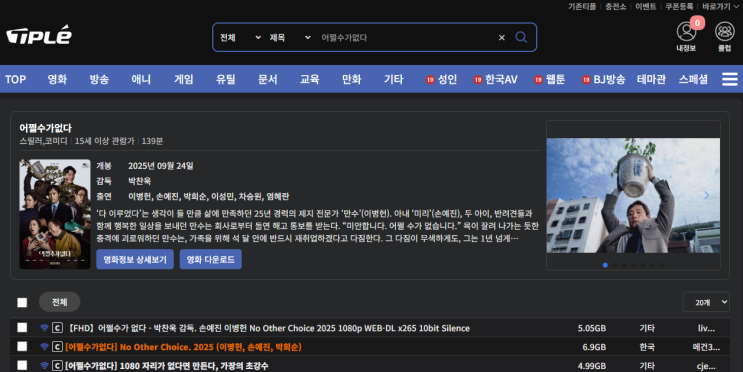The image size is (743, 372).
Task: Open the 20개 results-per-page dropdown
Action: pos(706,302)
